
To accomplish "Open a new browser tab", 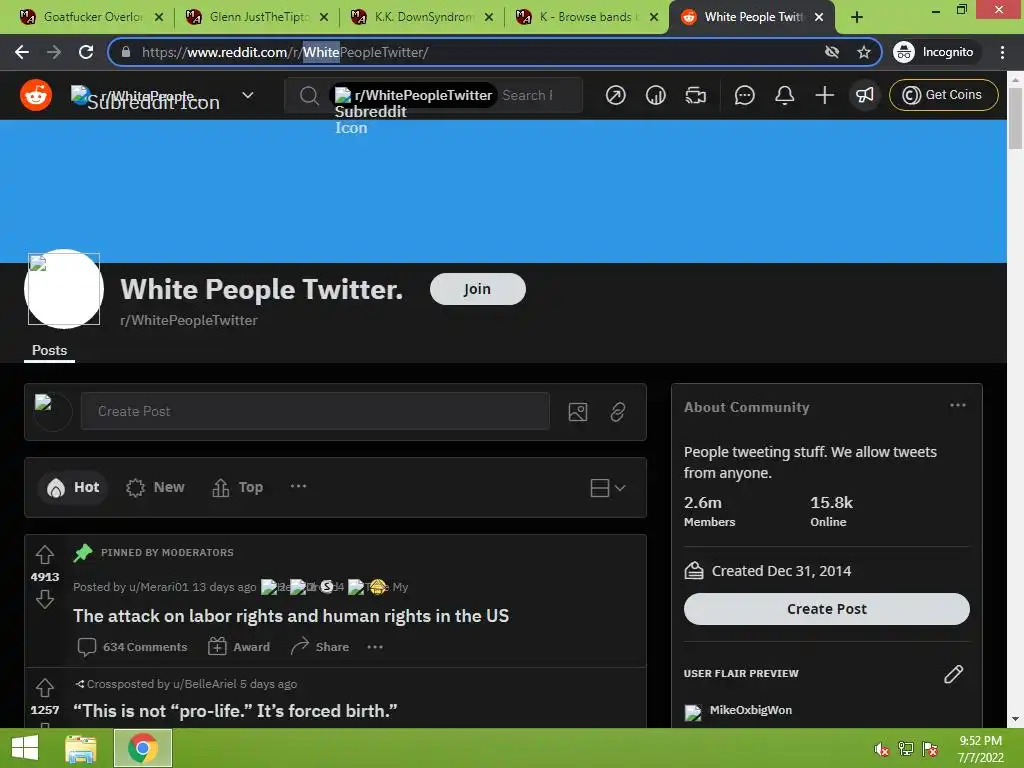I will coord(857,17).
